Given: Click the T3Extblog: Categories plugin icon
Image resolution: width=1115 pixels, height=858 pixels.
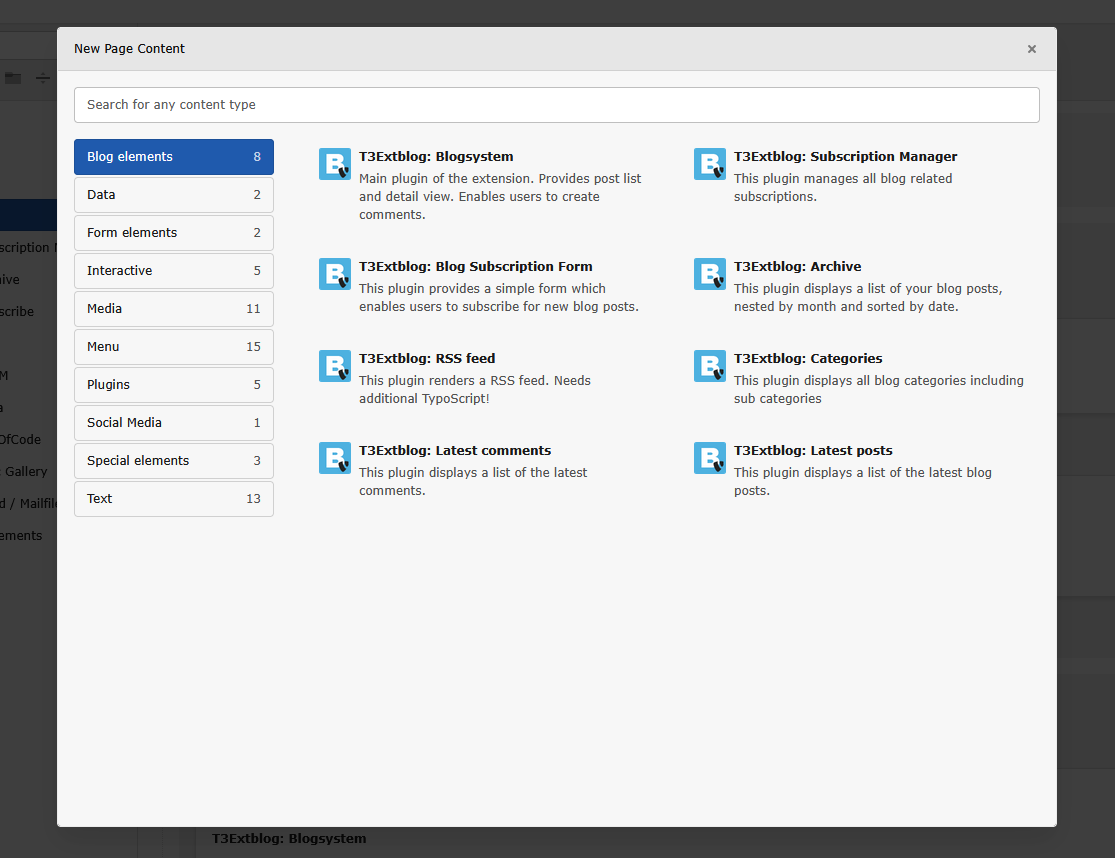Looking at the screenshot, I should tap(709, 365).
